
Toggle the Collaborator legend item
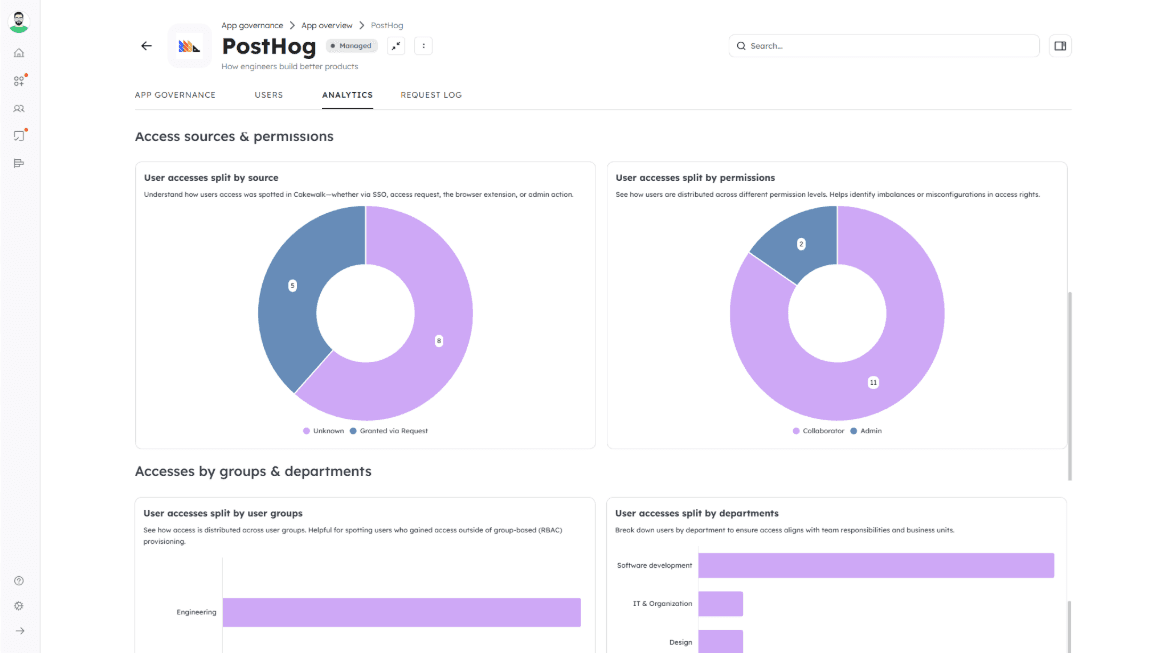[819, 431]
